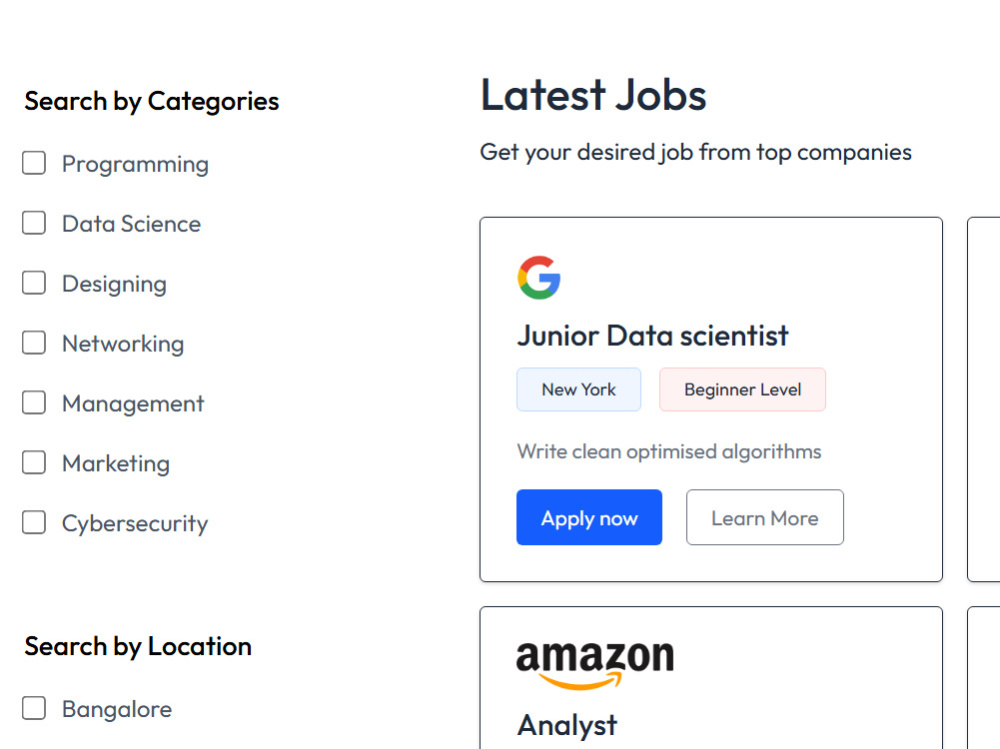Enable the Cybersecurity checkbox
Viewport: 1000px width, 749px height.
pyautogui.click(x=34, y=523)
